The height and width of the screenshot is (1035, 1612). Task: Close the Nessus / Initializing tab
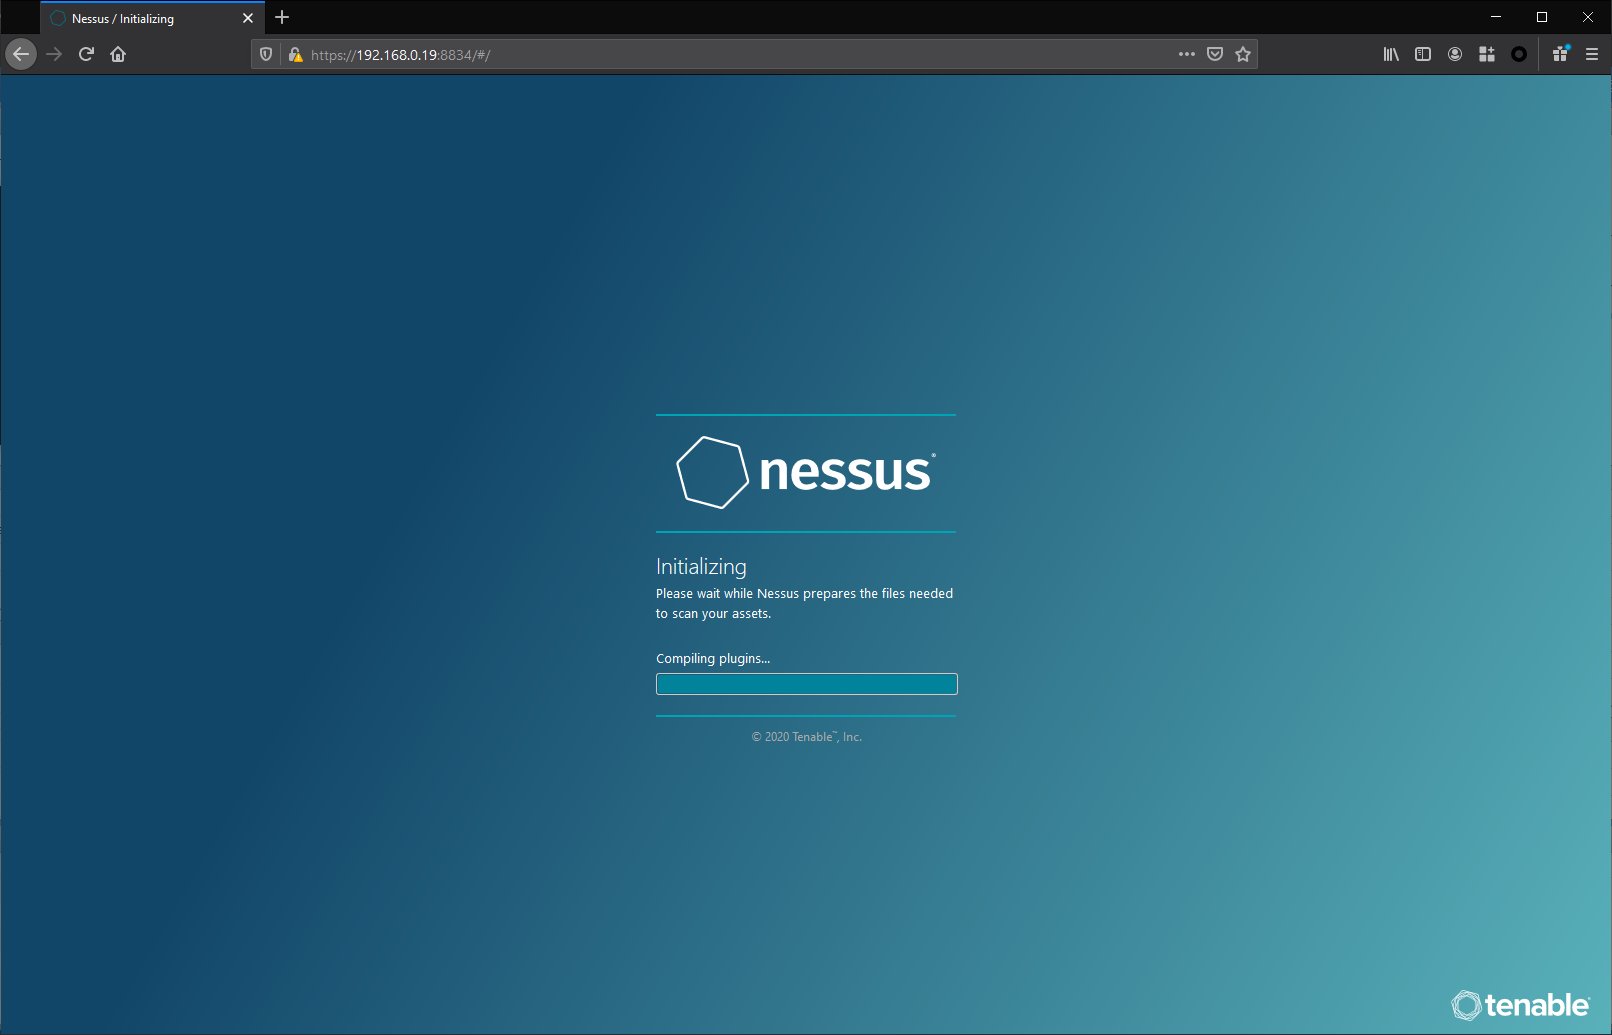tap(248, 18)
